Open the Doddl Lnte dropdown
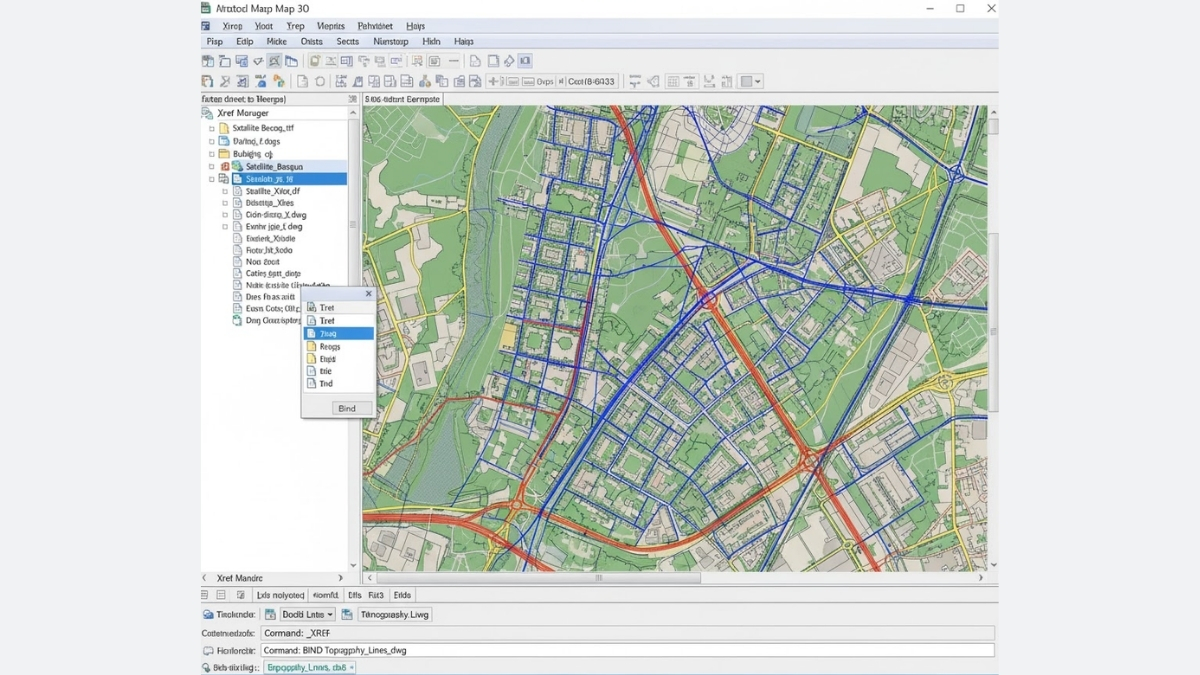Image resolution: width=1200 pixels, height=675 pixels. (307, 614)
